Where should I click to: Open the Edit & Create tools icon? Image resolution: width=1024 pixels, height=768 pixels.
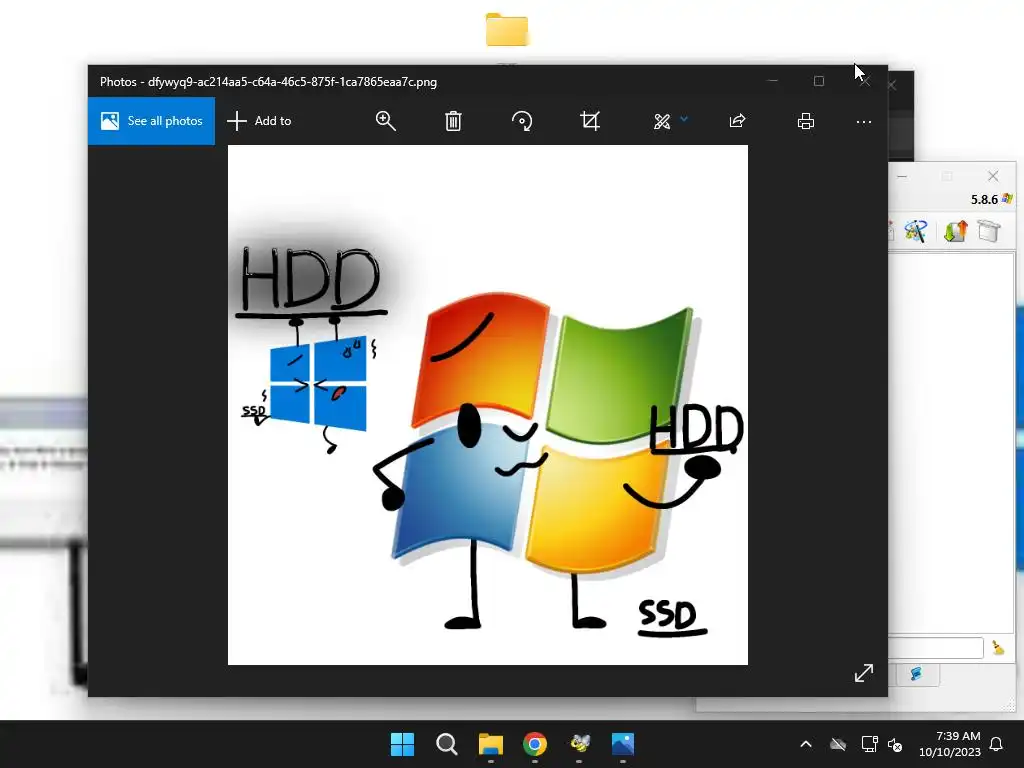[x=662, y=121]
